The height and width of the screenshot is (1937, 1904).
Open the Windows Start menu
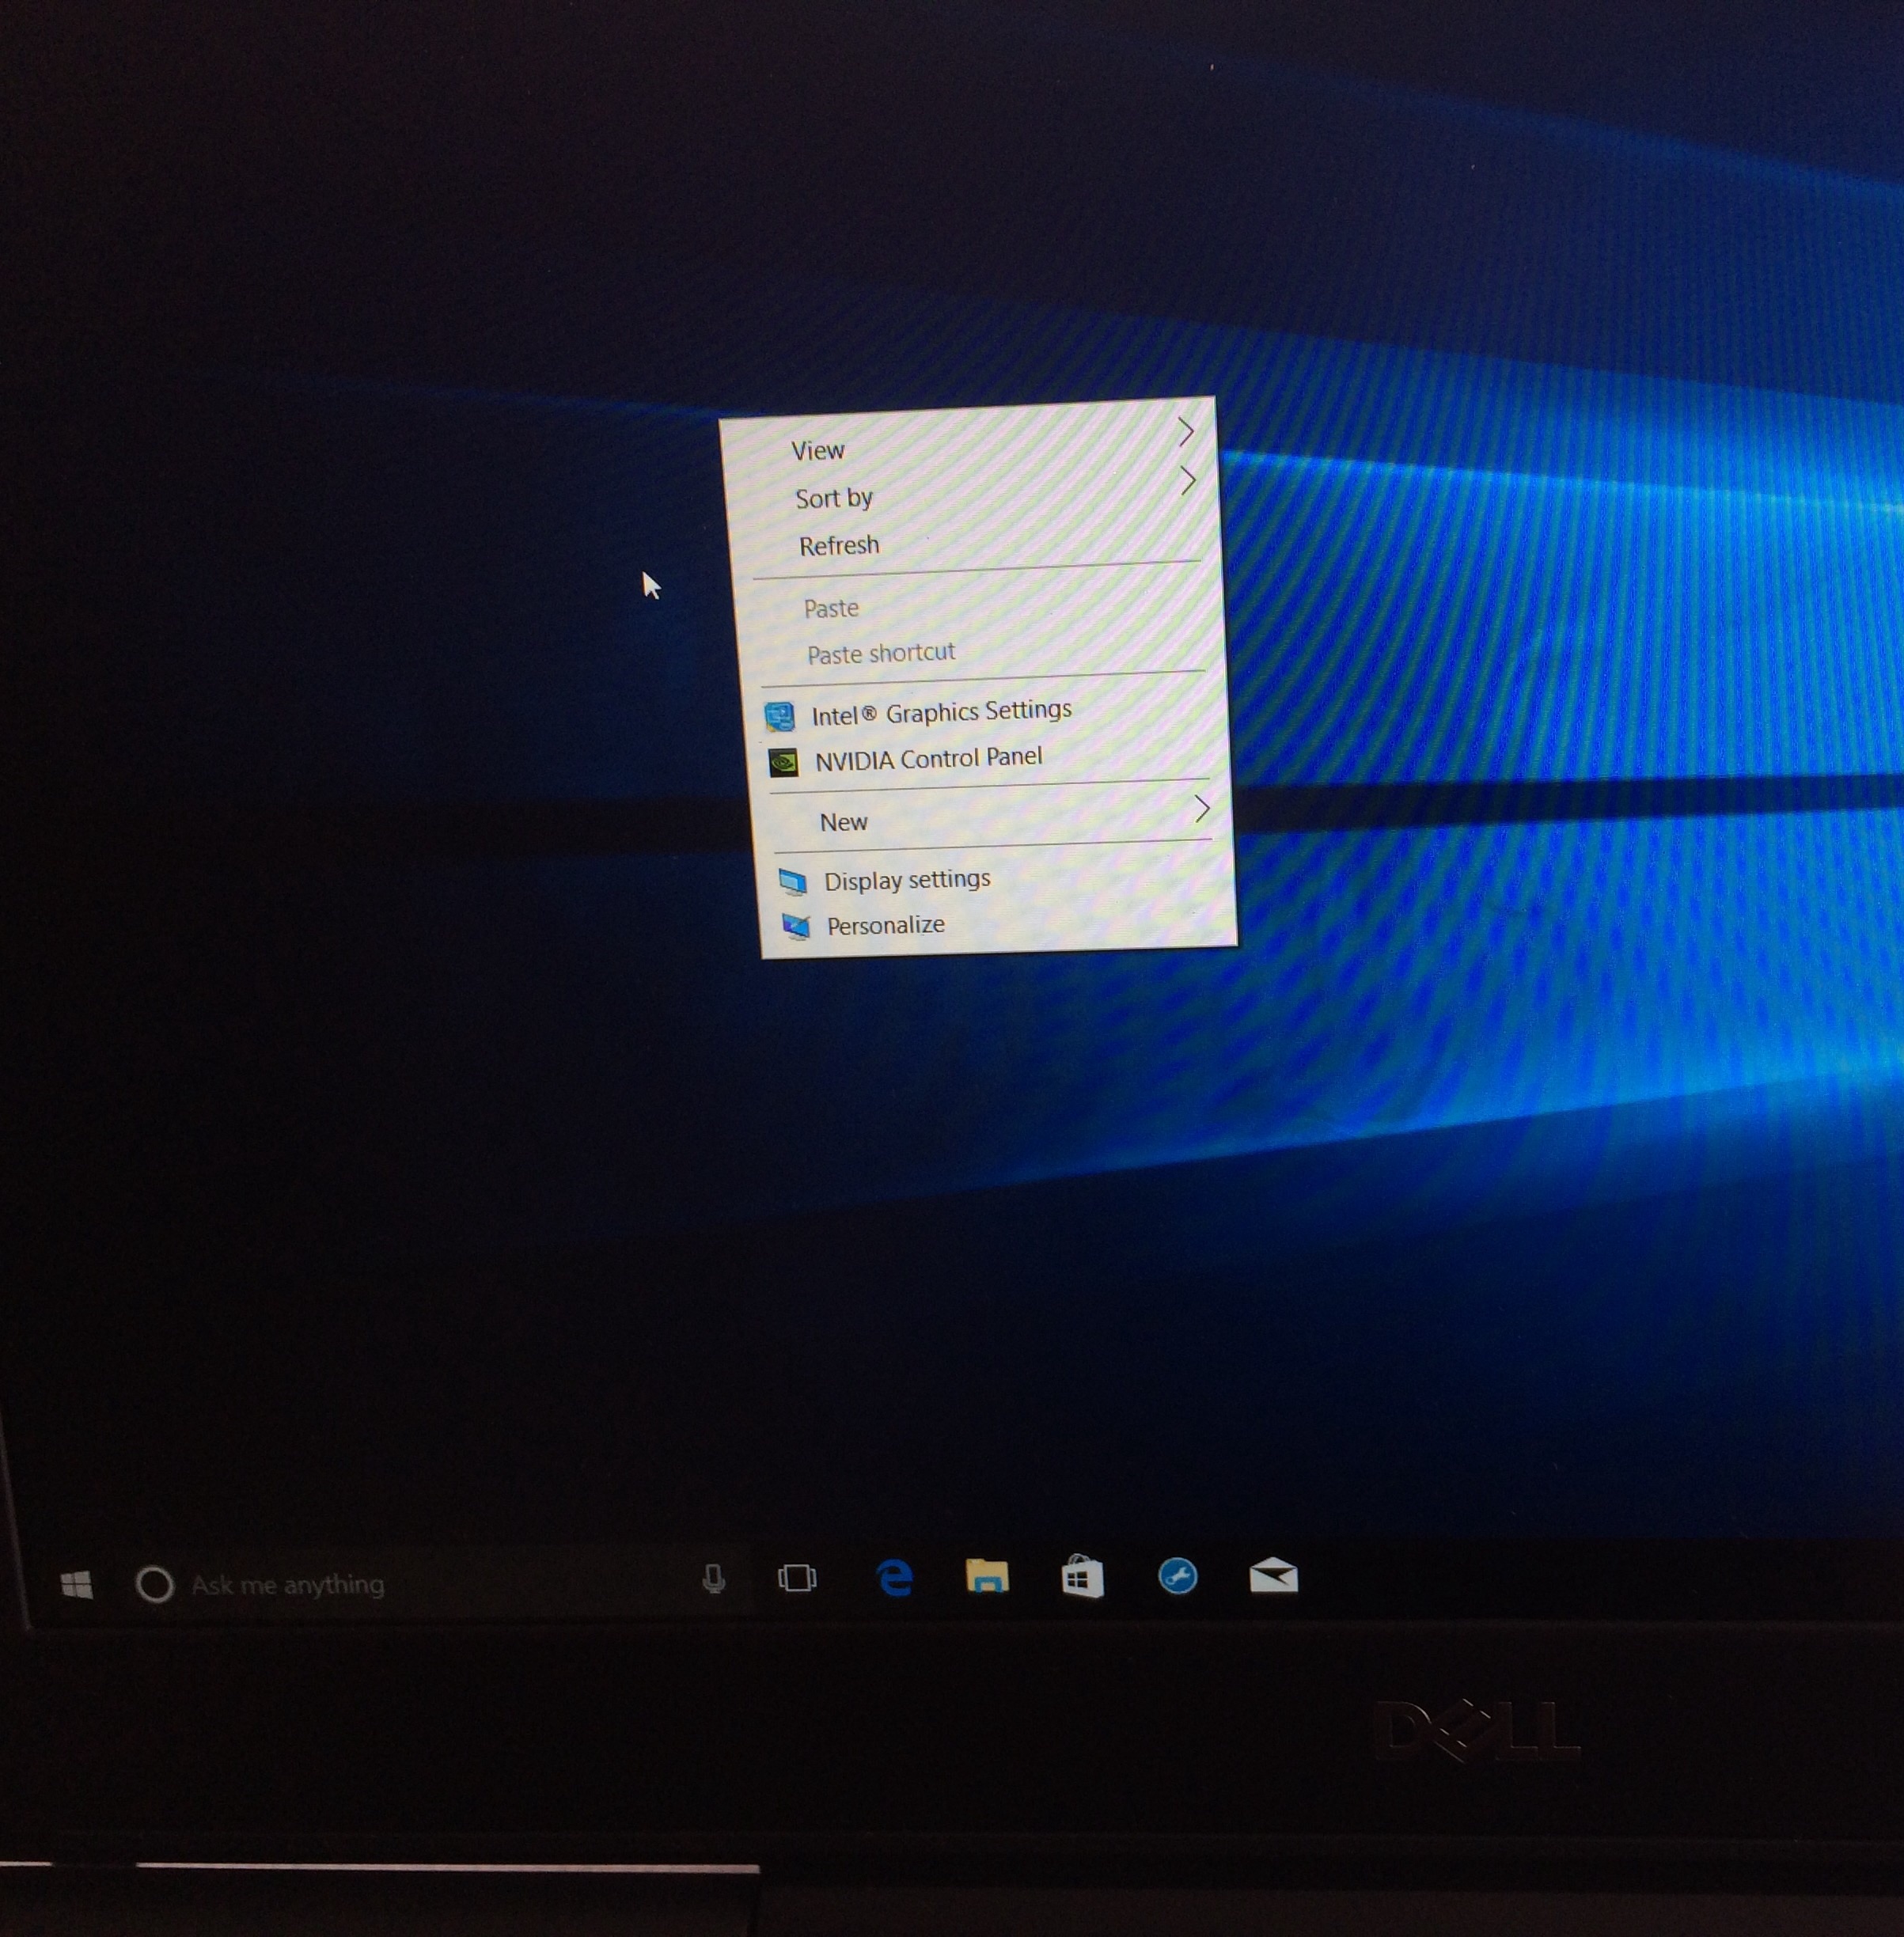[x=77, y=1585]
